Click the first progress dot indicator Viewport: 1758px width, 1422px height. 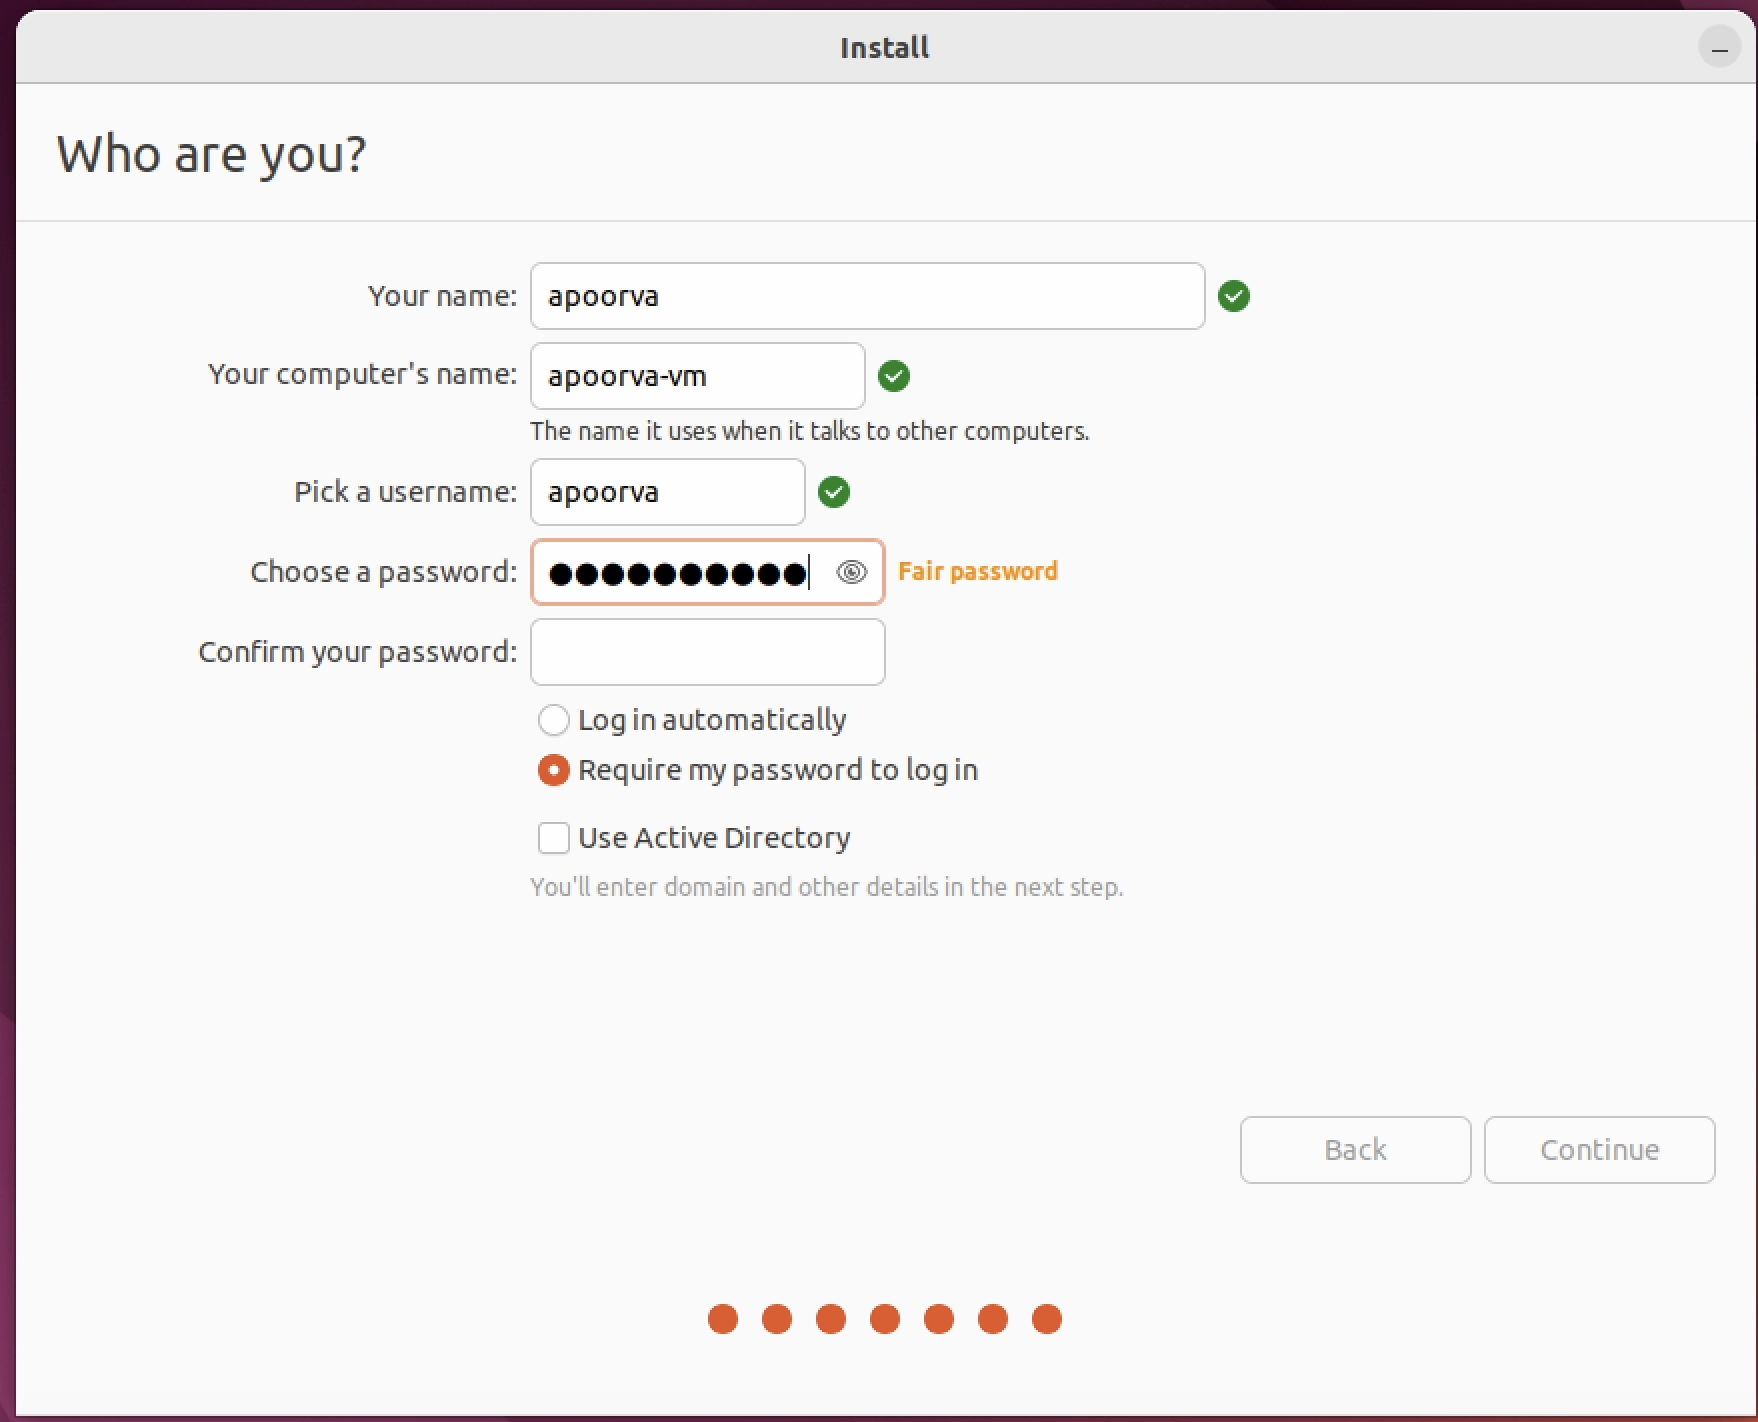(723, 1319)
